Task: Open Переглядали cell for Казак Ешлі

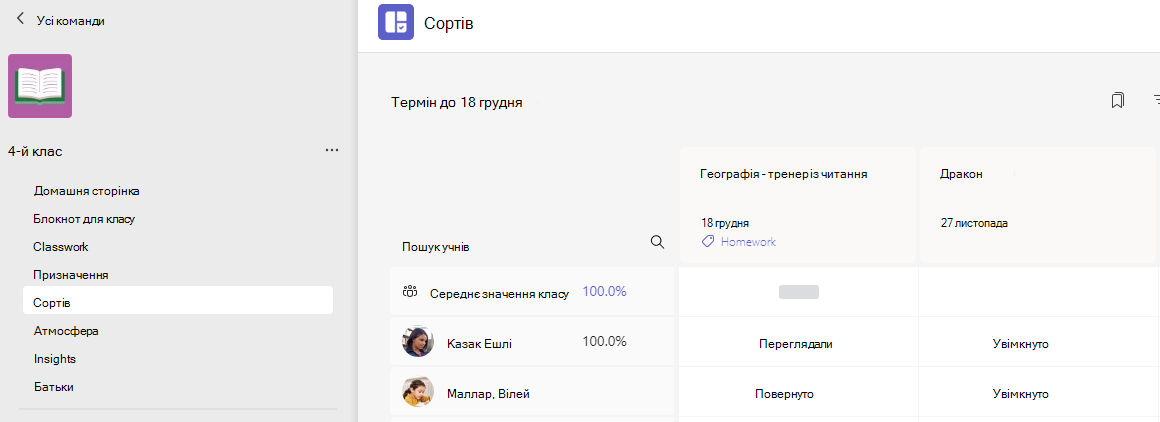Action: [x=800, y=344]
